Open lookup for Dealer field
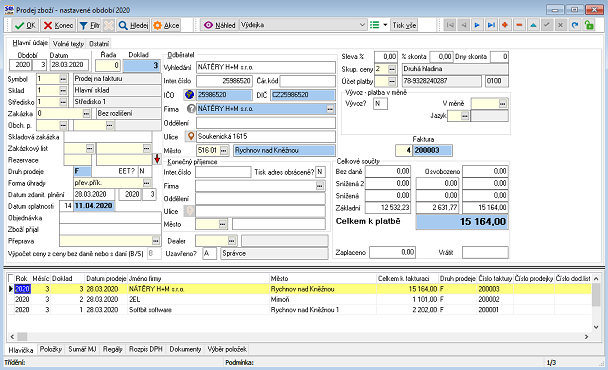The width and height of the screenshot is (608, 370). click(231, 241)
